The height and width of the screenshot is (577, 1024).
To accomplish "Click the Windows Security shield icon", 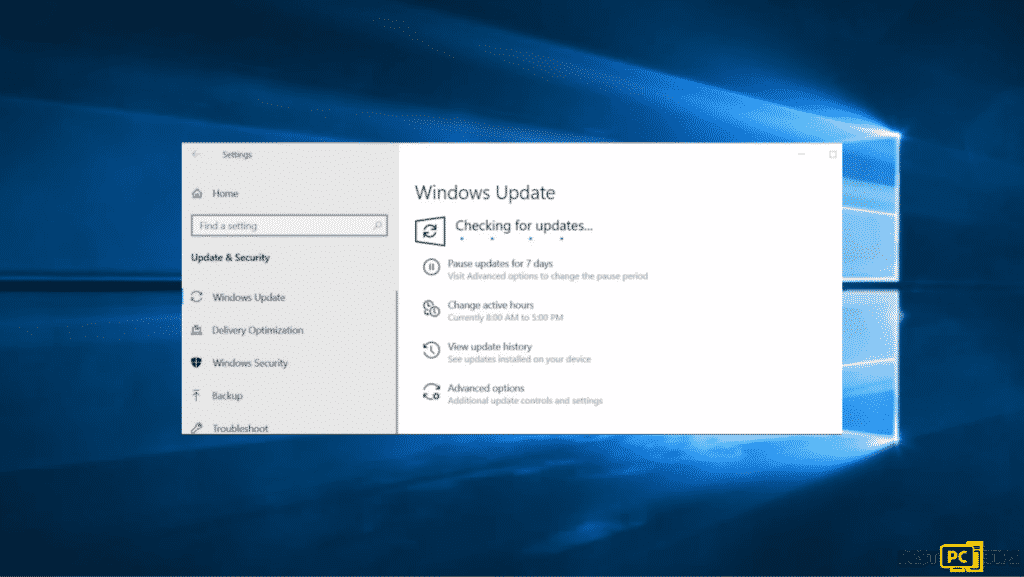I will (x=197, y=363).
